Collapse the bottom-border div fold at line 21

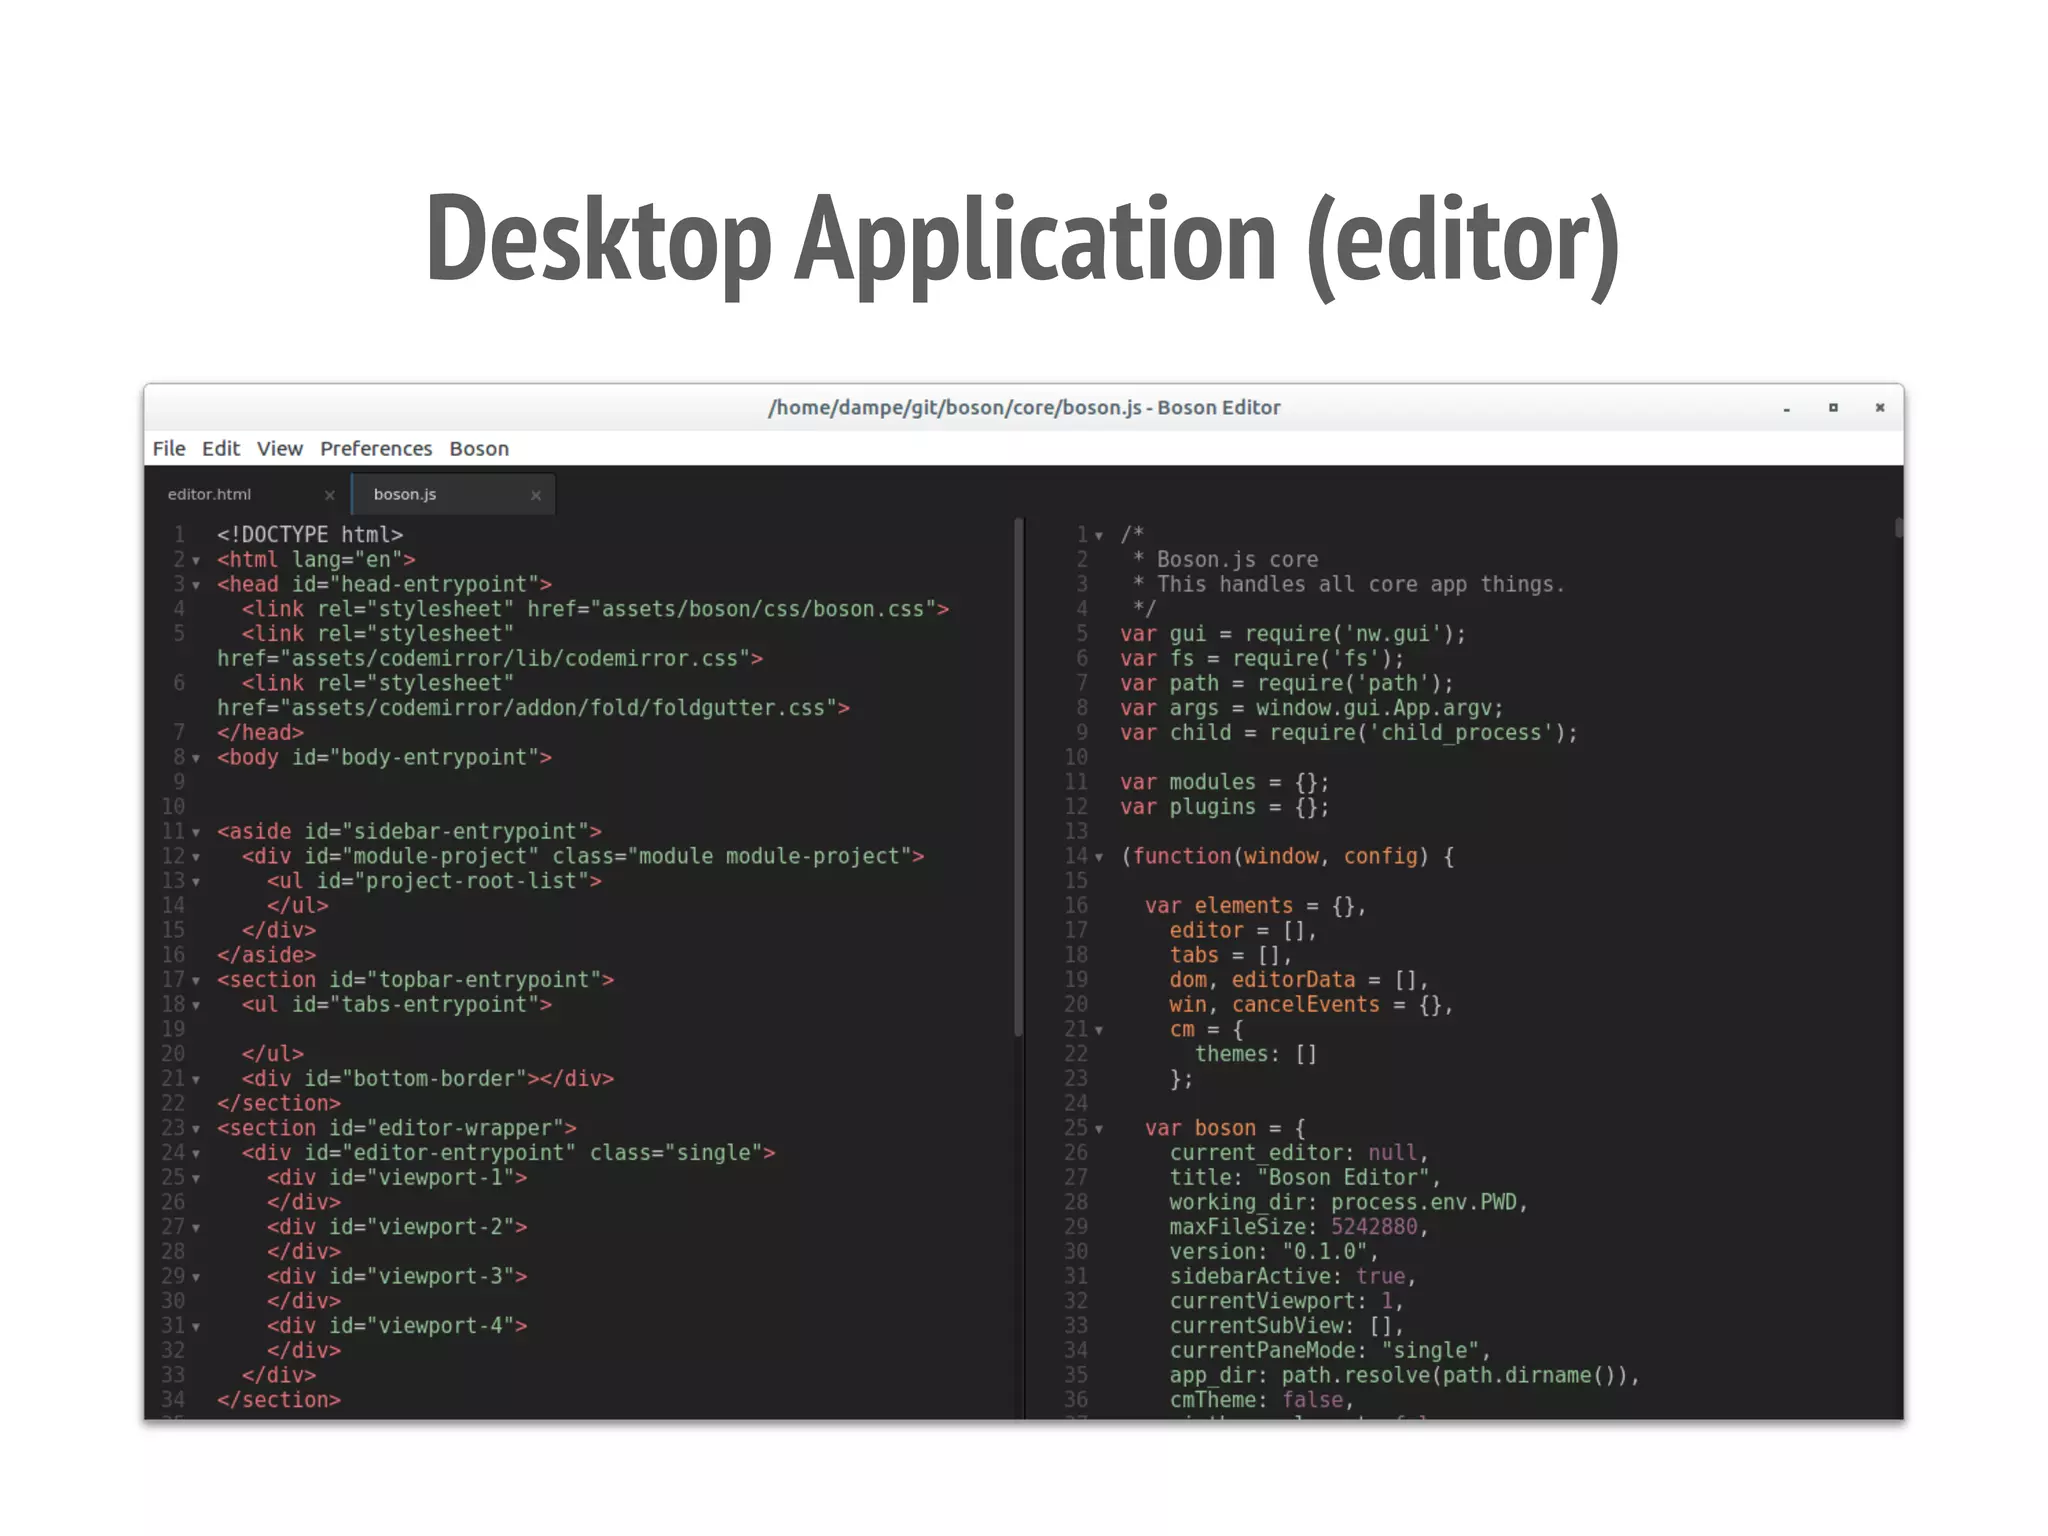[196, 1080]
